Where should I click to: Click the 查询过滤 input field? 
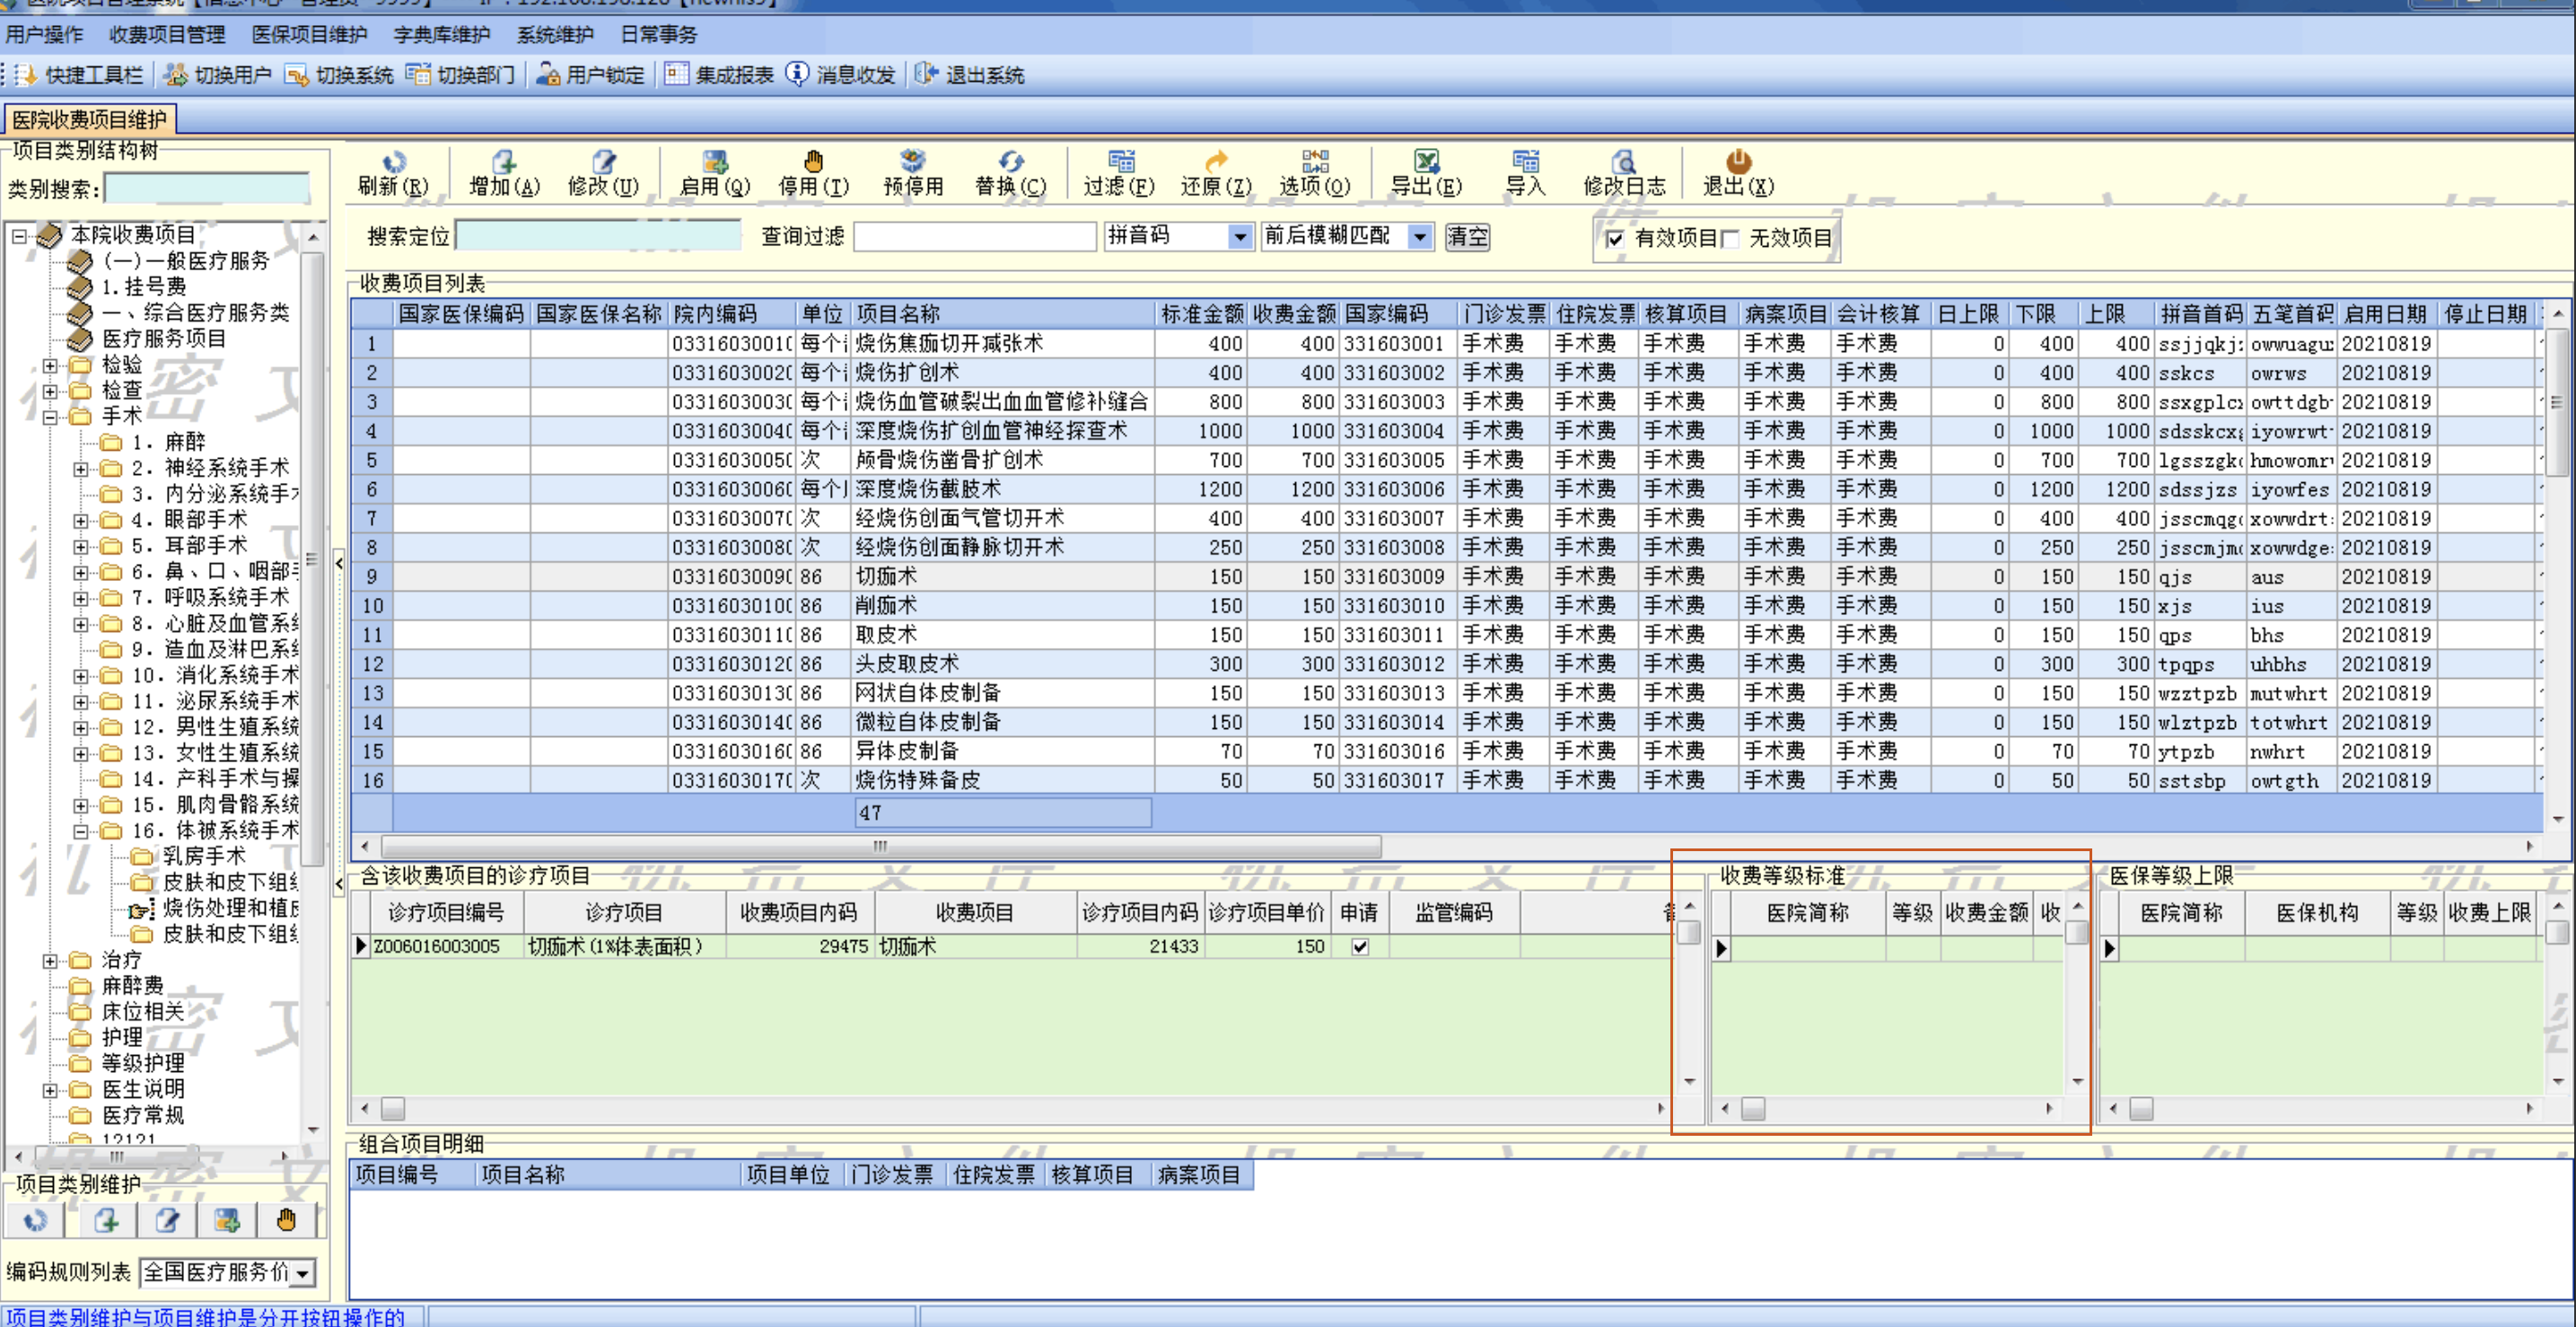pos(974,237)
